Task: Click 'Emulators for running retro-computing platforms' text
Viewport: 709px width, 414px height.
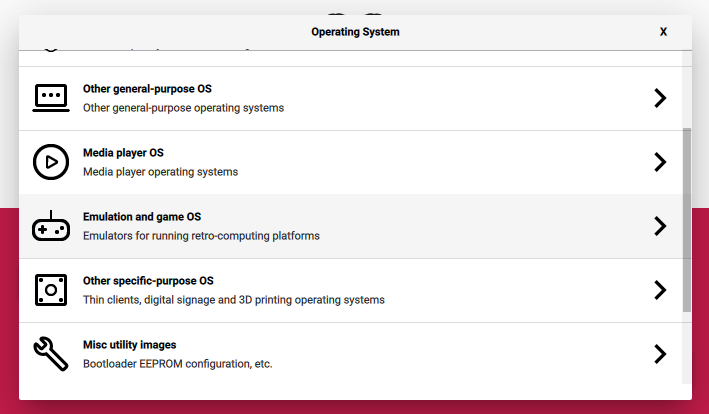Action: [201, 236]
